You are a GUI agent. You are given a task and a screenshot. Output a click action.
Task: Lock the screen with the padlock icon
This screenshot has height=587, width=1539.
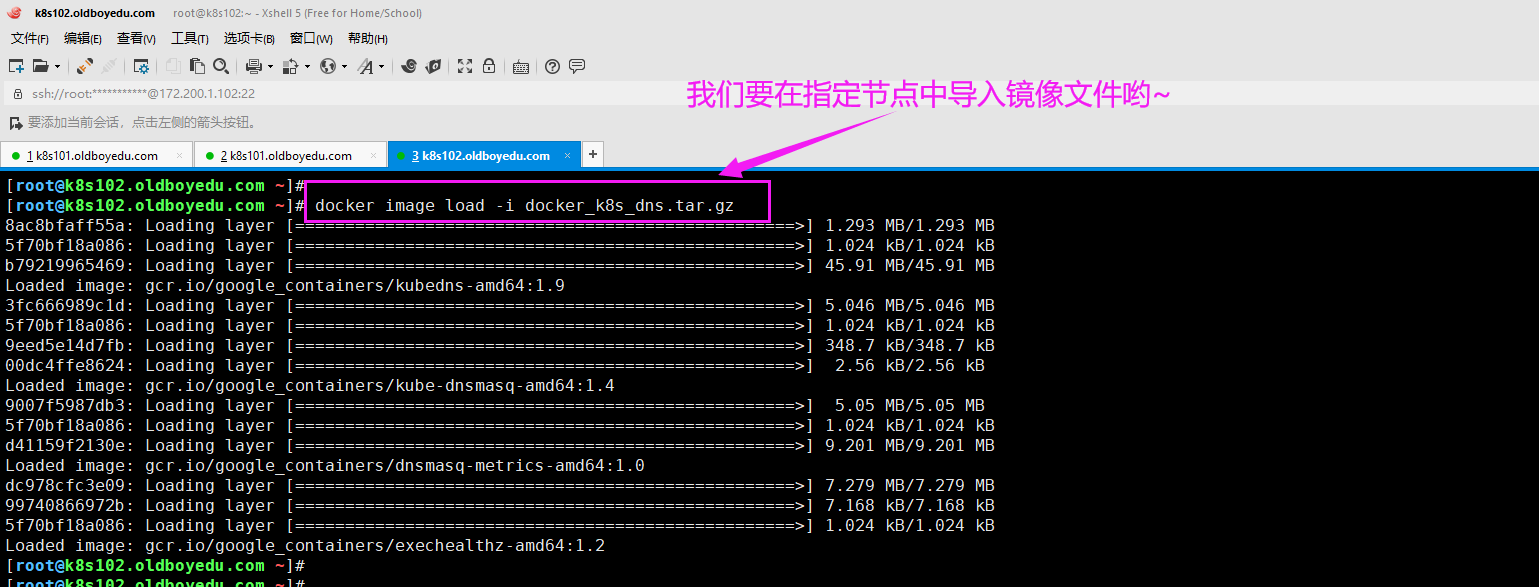point(489,66)
